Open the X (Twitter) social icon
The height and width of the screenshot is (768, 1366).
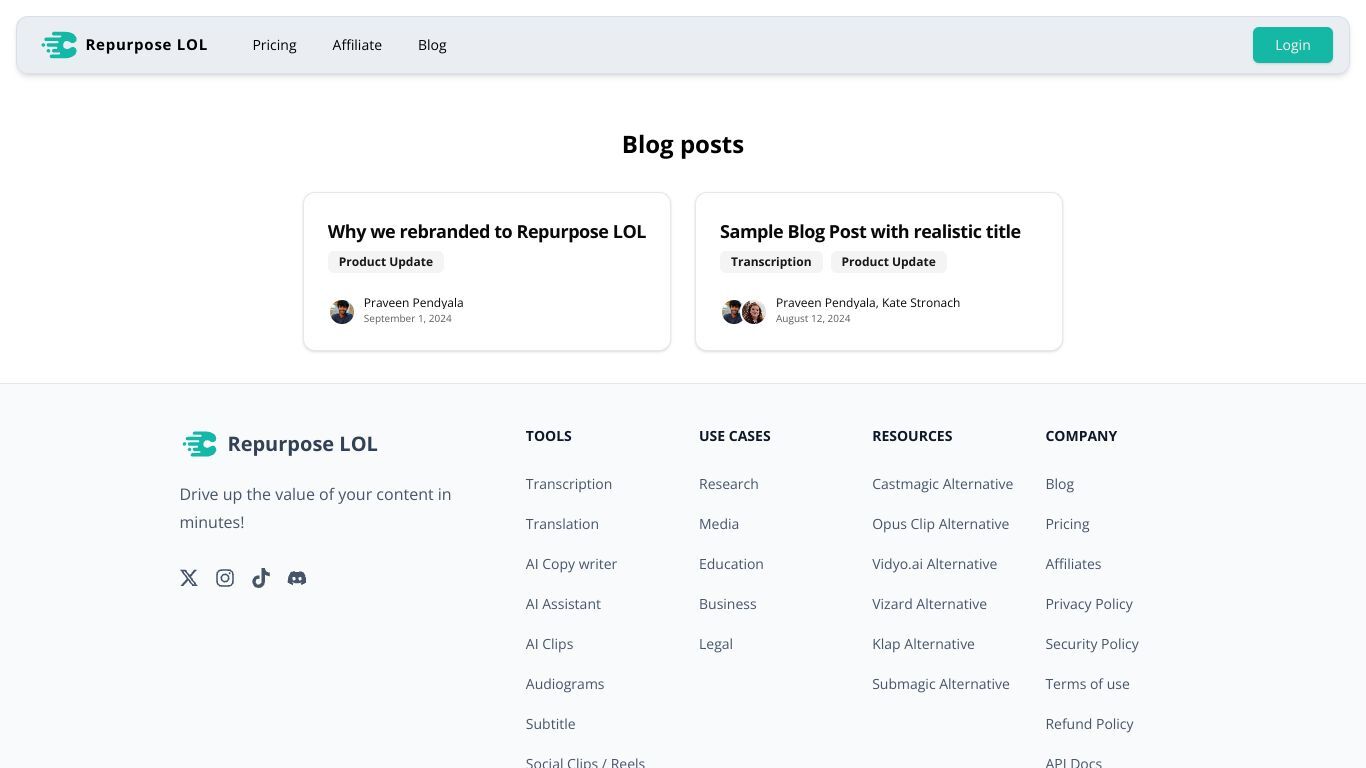click(x=189, y=578)
